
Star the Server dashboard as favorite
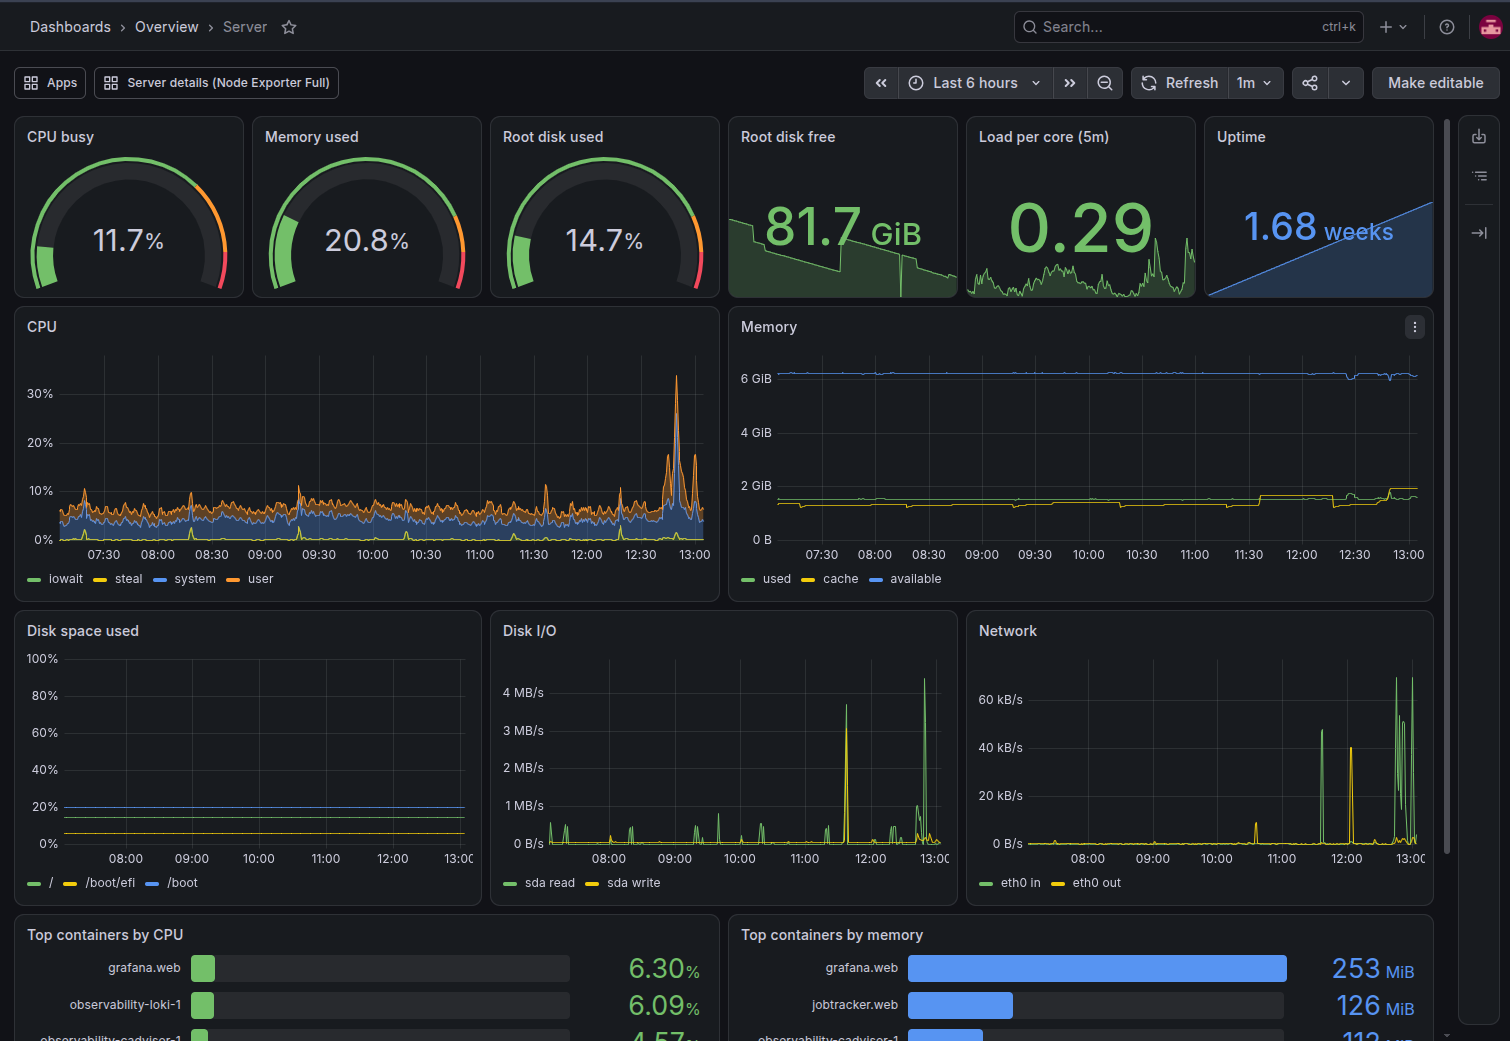[x=289, y=27]
